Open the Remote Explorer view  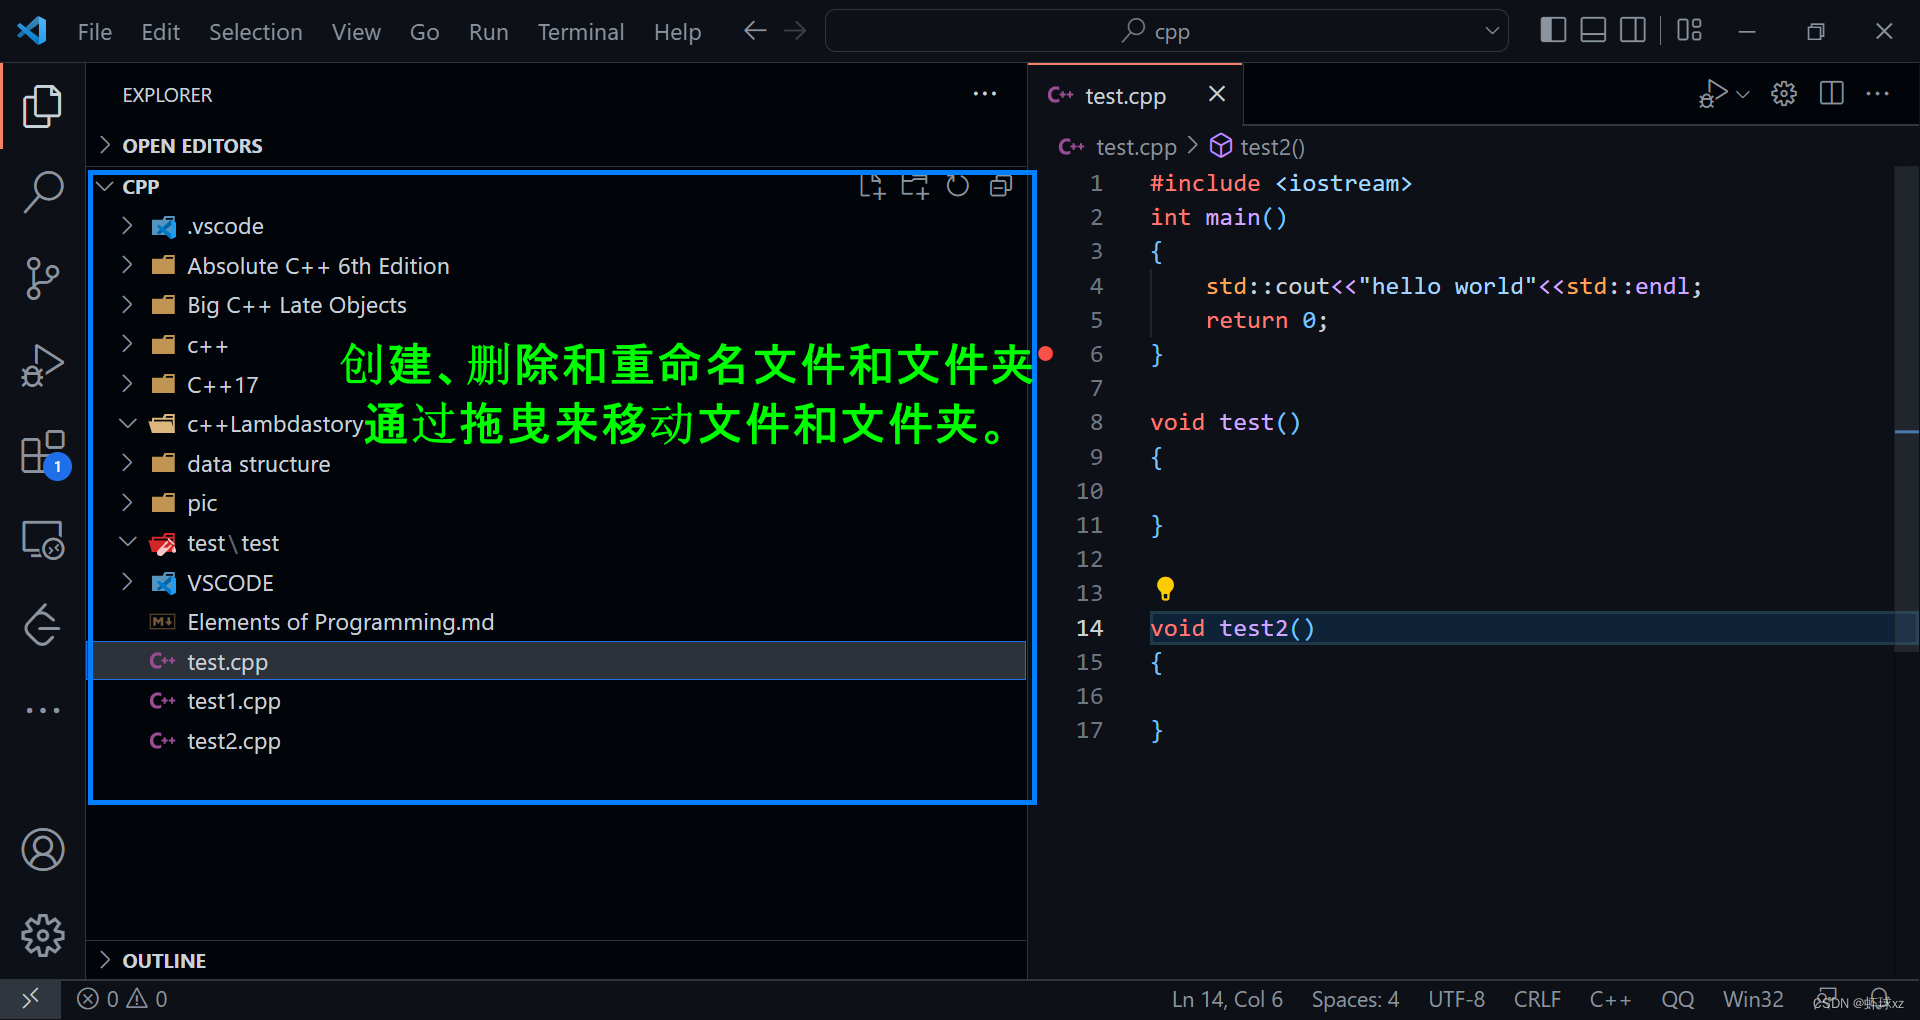(x=42, y=540)
